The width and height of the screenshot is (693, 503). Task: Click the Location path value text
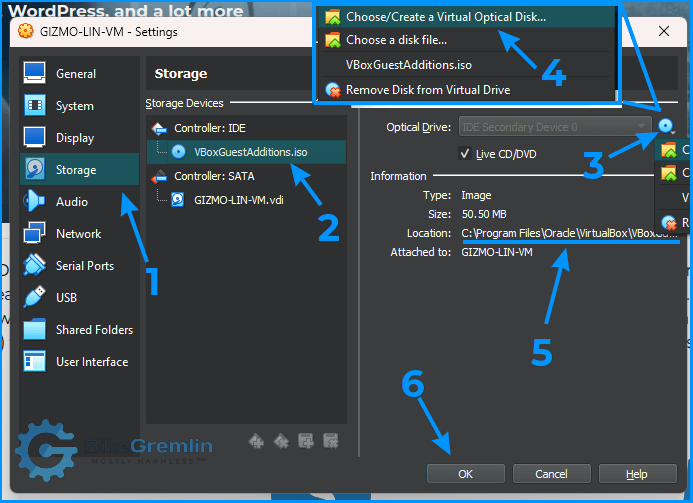[569, 233]
